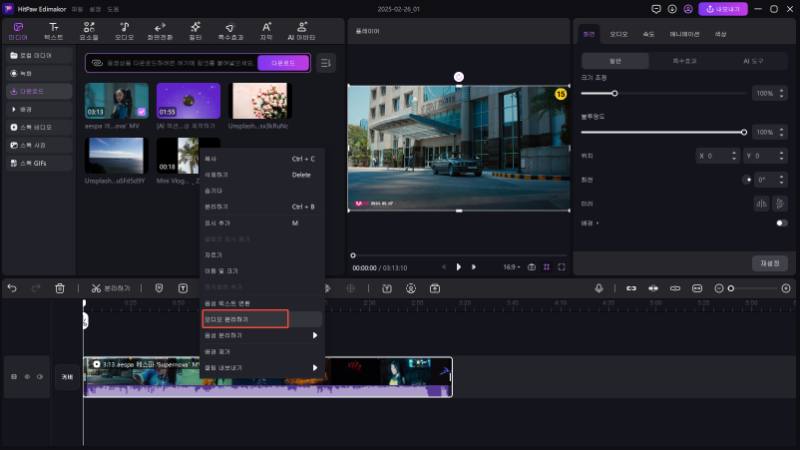Toggle the background switch in properties panel
The width and height of the screenshot is (800, 450).
coord(781,223)
